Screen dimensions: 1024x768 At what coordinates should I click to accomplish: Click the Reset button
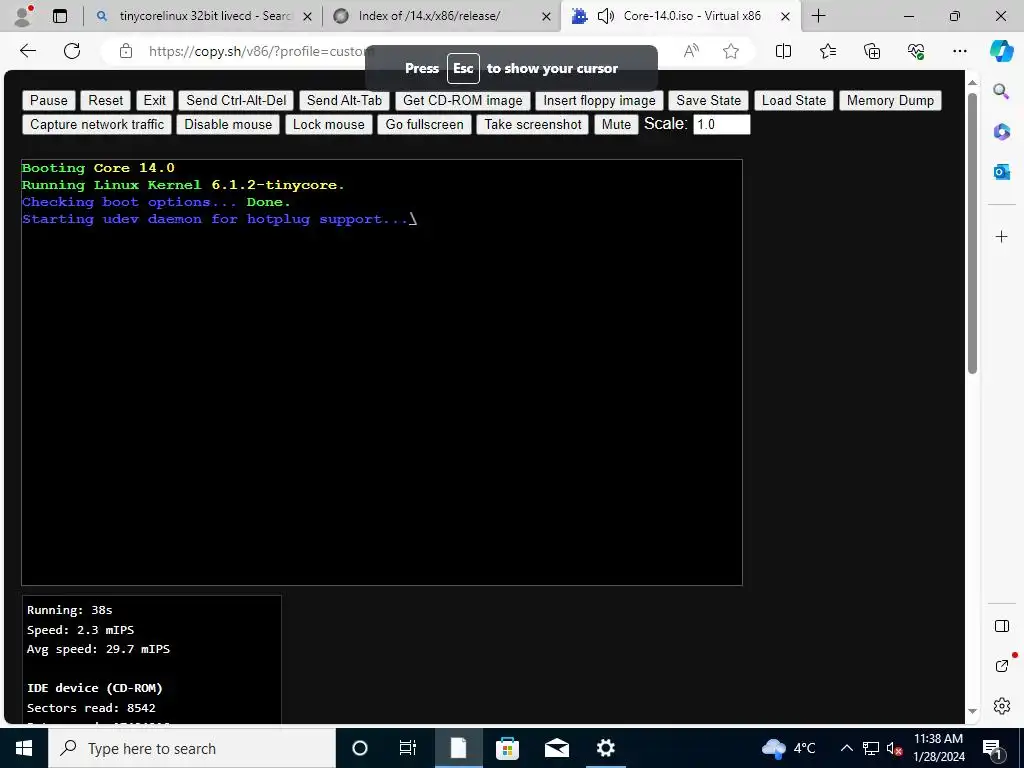coord(106,101)
